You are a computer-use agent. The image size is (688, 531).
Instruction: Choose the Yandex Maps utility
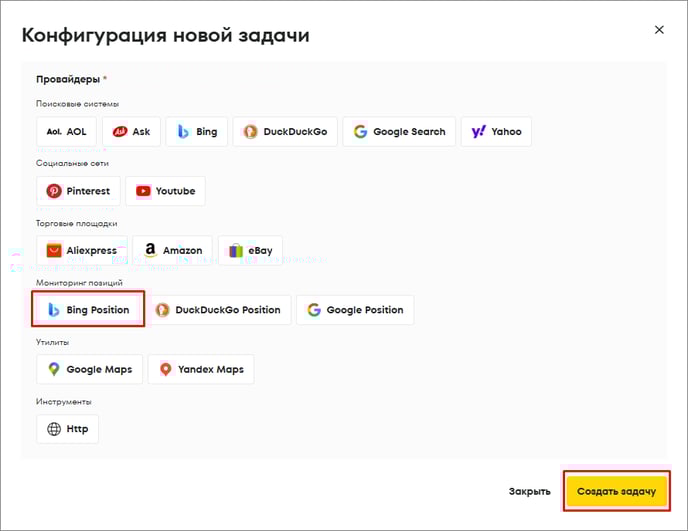point(201,370)
